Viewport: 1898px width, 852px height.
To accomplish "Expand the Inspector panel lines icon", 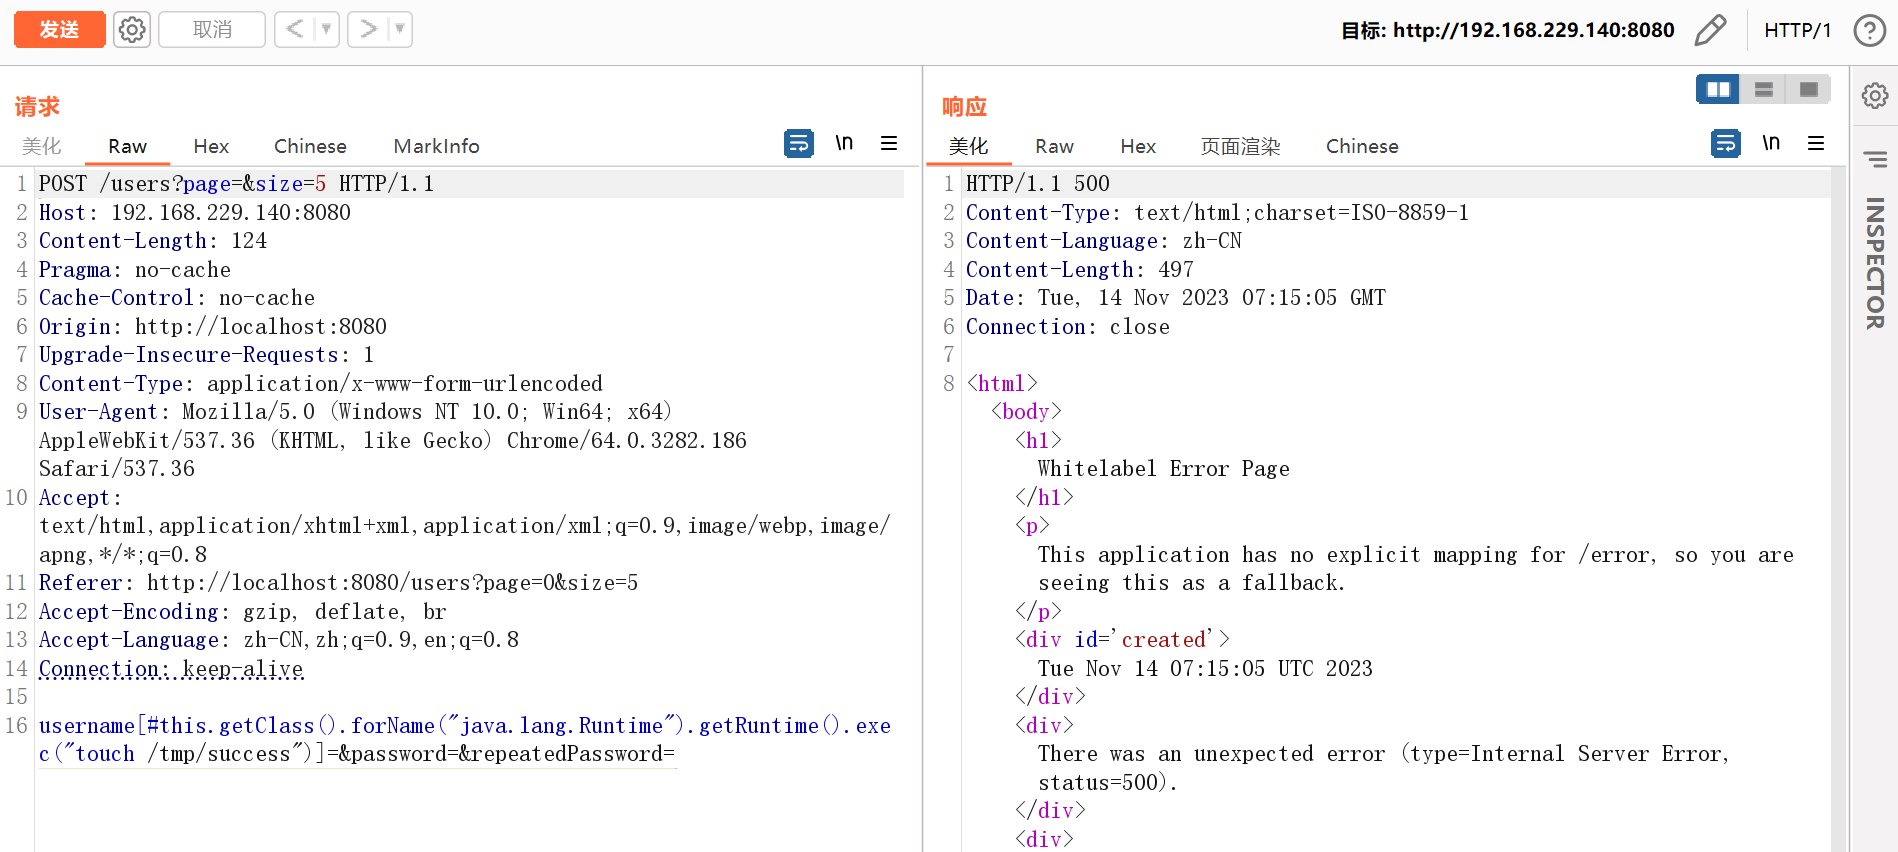I will (1875, 160).
